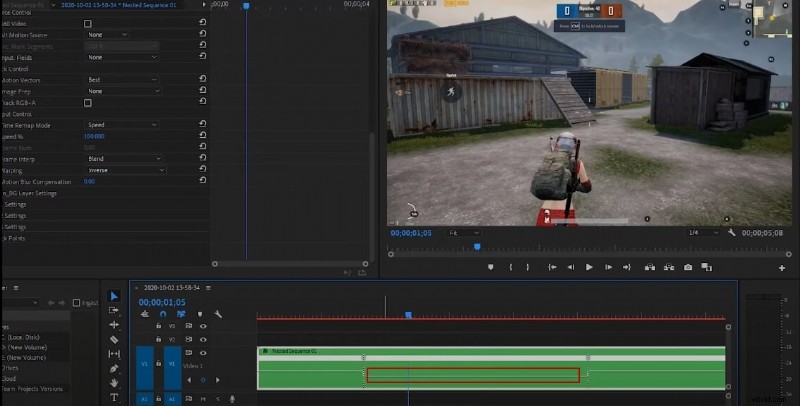Viewport: 800px width, 406px height.
Task: Toggle V3 track lock
Action: (x=159, y=326)
